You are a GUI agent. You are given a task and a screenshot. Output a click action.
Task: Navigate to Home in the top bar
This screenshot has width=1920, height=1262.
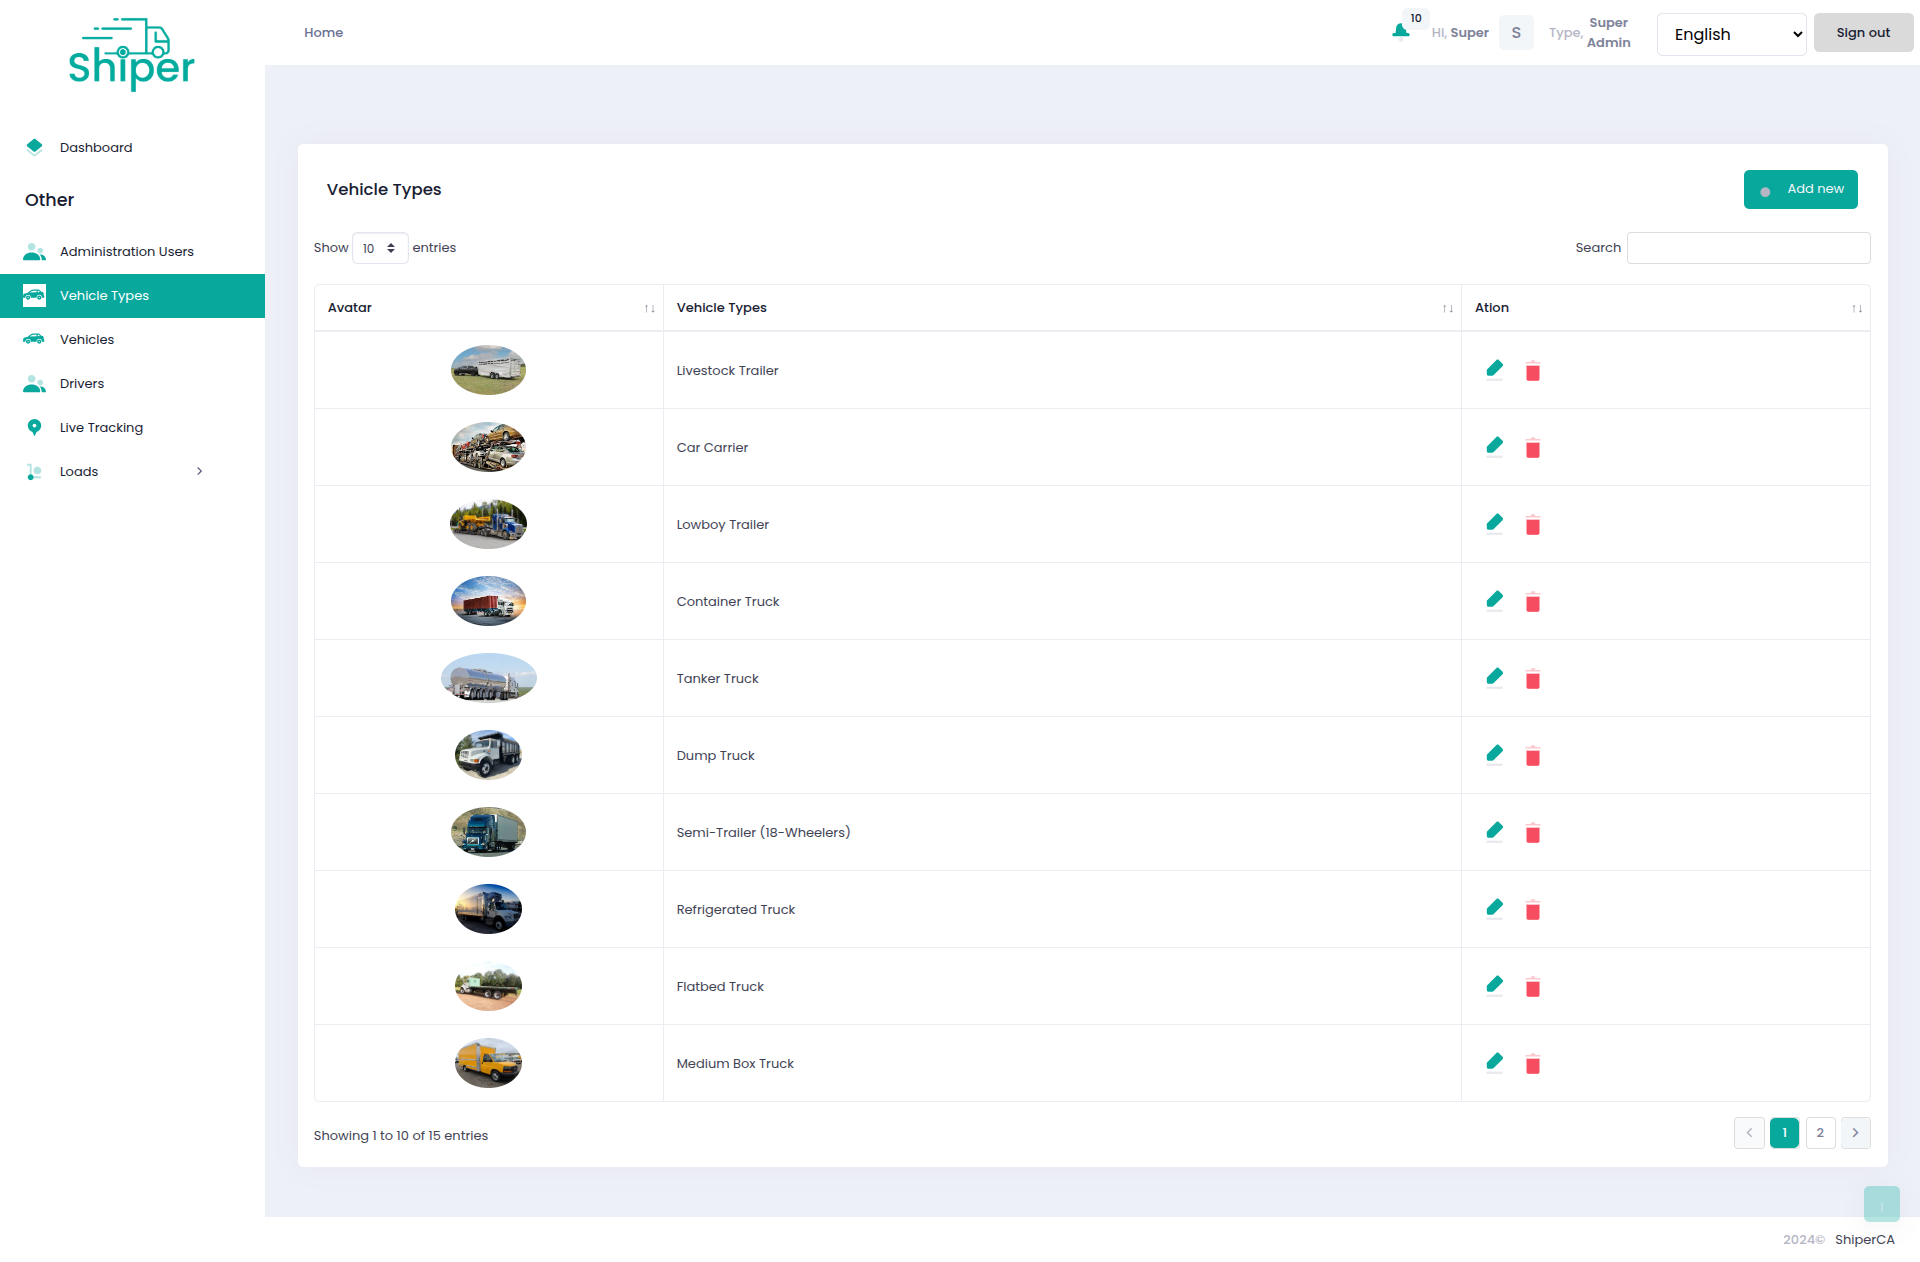(x=323, y=32)
